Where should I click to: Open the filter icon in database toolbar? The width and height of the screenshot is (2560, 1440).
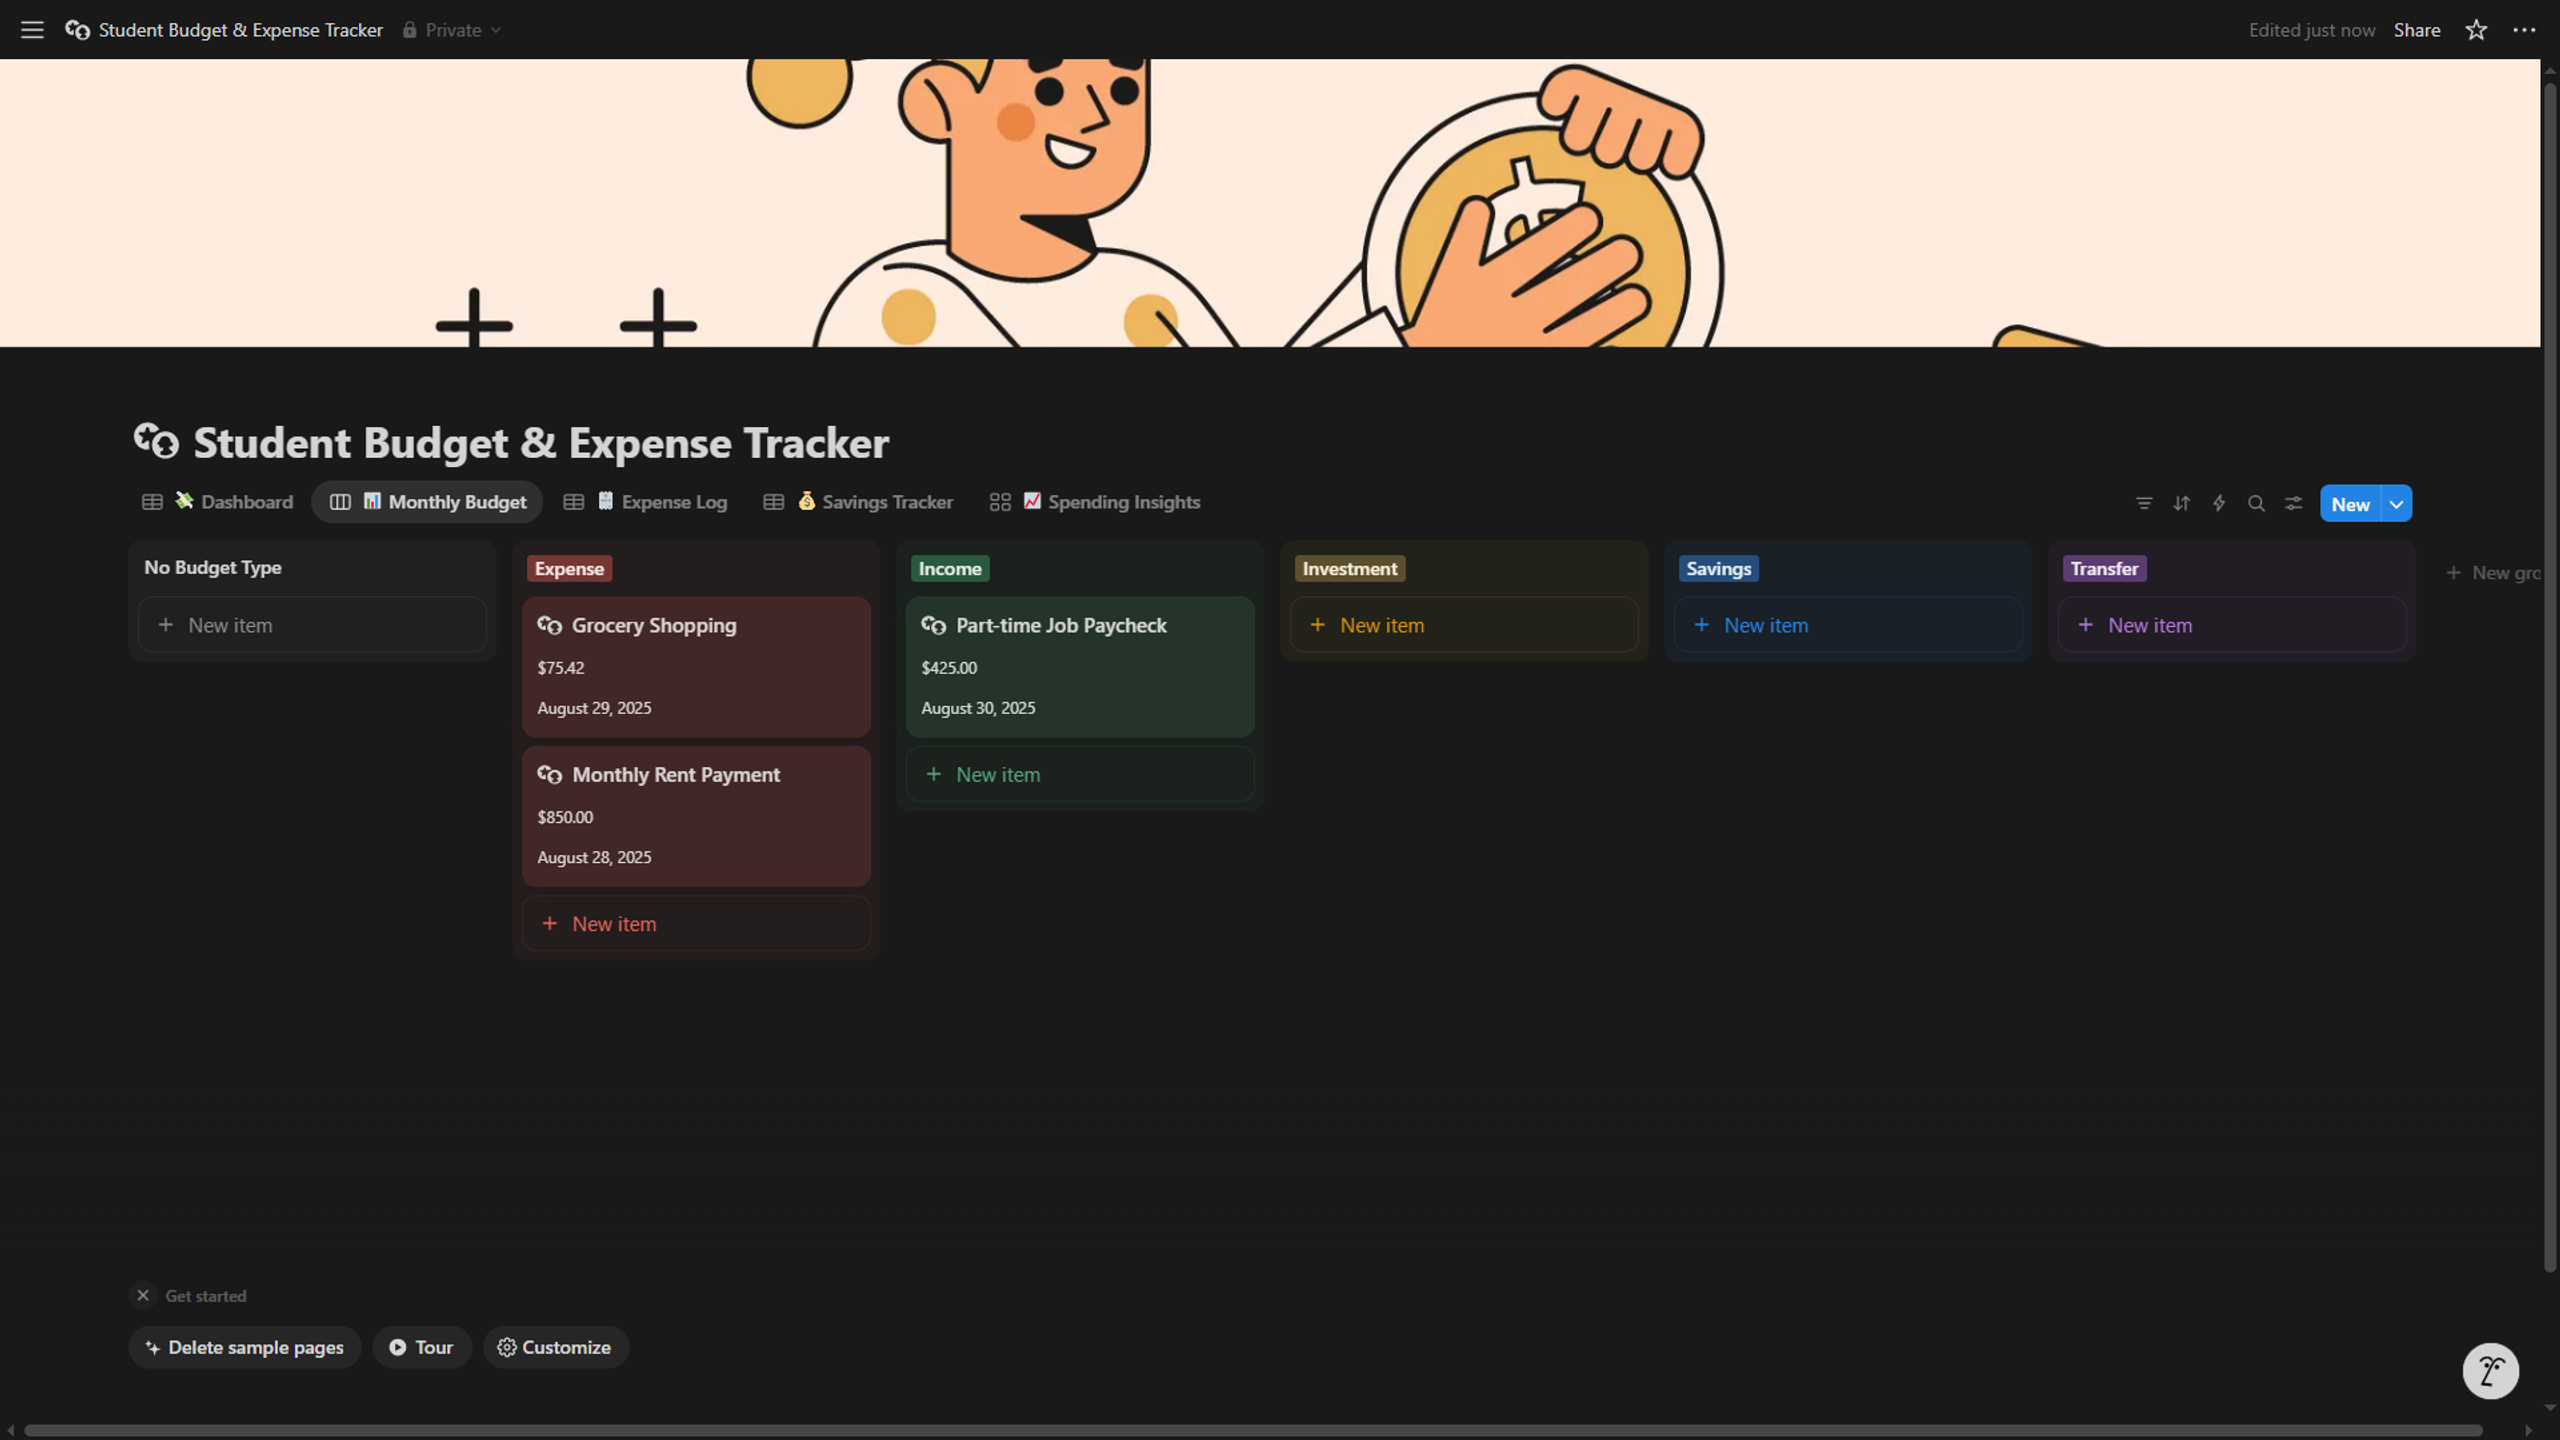pos(2144,504)
